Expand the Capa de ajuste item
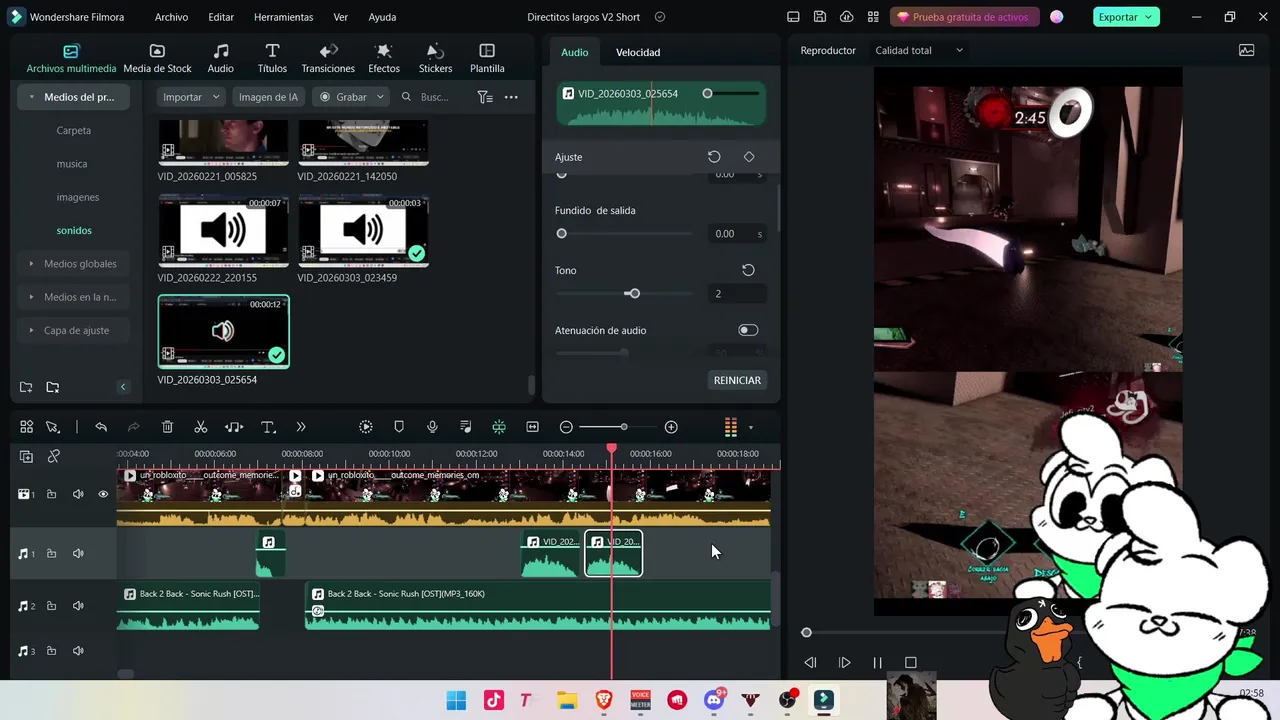The width and height of the screenshot is (1280, 720). pyautogui.click(x=73, y=330)
